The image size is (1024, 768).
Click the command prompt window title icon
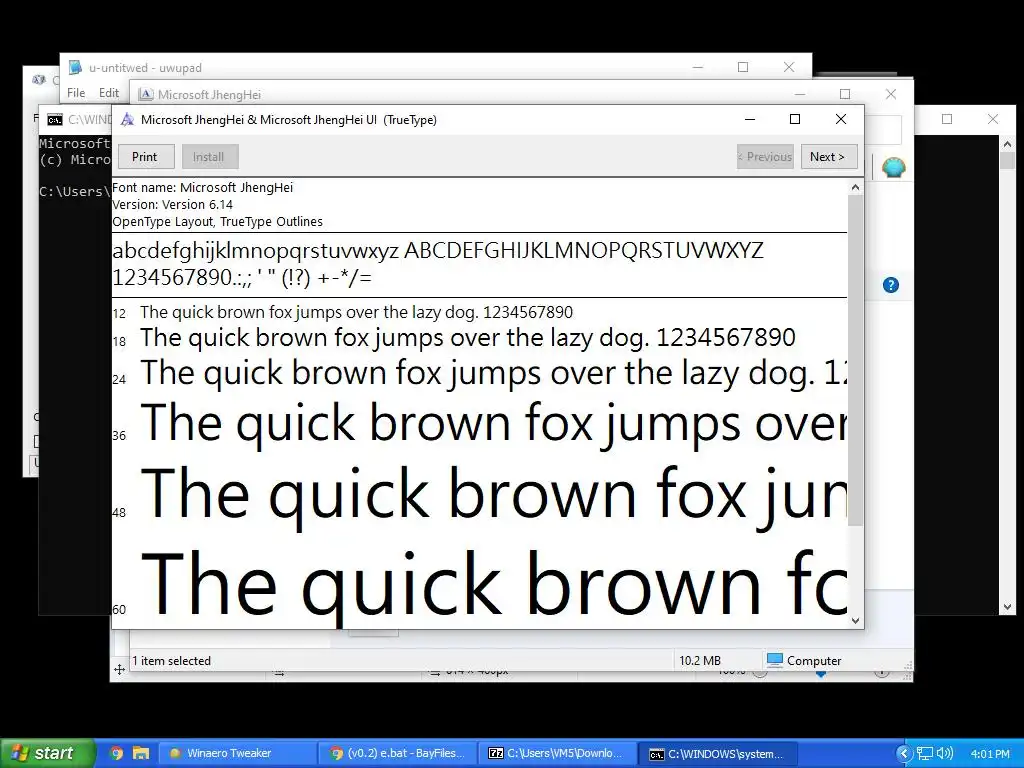pyautogui.click(x=55, y=120)
